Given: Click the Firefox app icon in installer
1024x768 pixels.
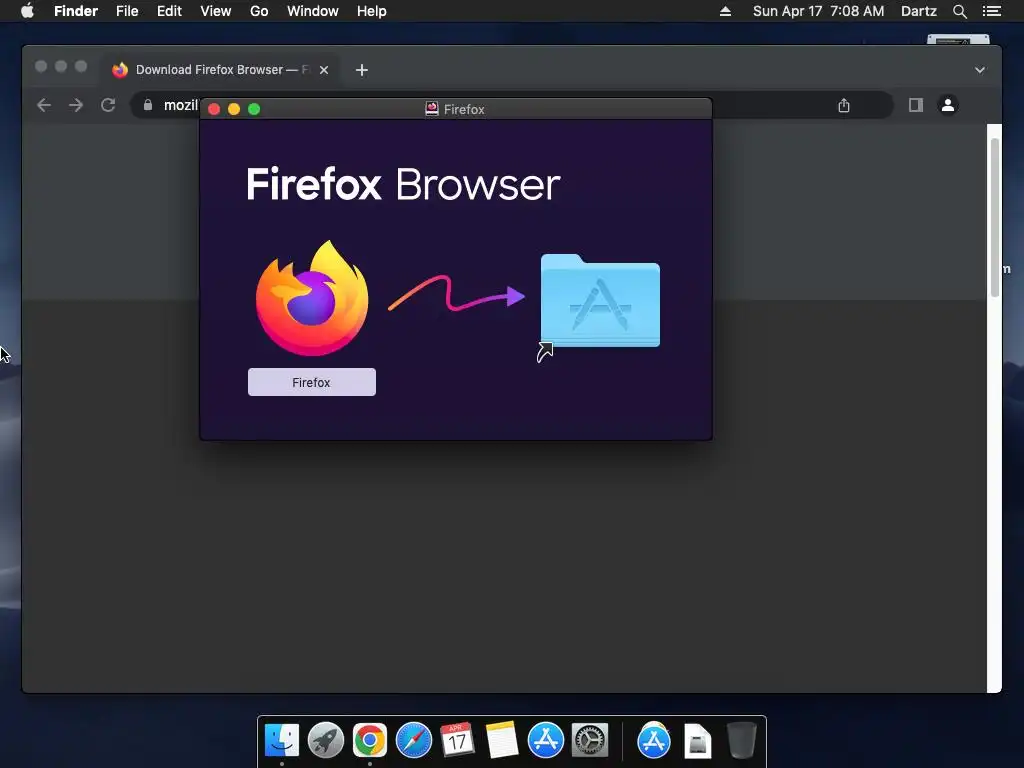Looking at the screenshot, I should [x=312, y=298].
